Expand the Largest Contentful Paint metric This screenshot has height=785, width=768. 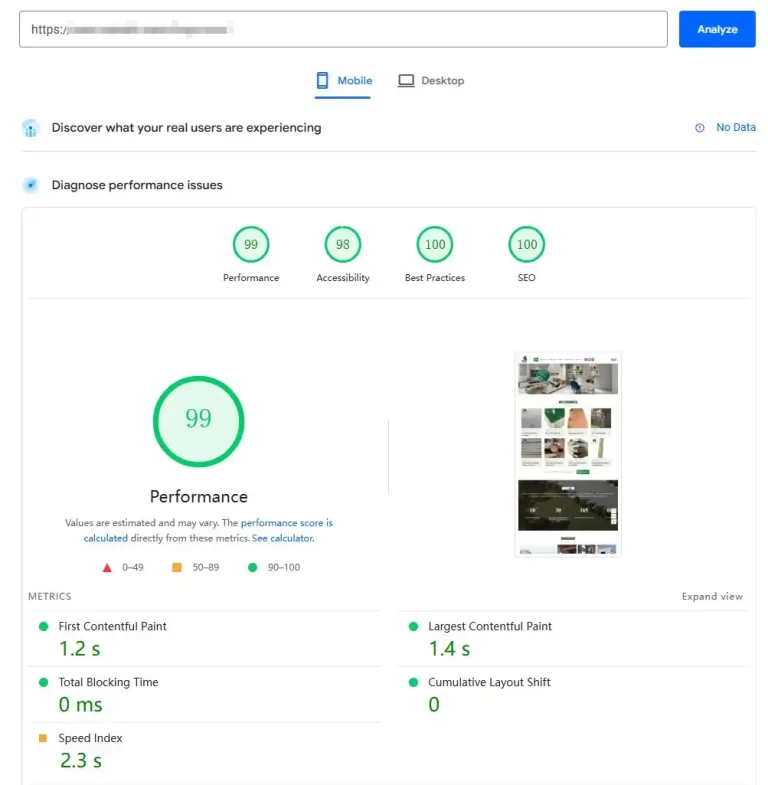[x=489, y=627]
